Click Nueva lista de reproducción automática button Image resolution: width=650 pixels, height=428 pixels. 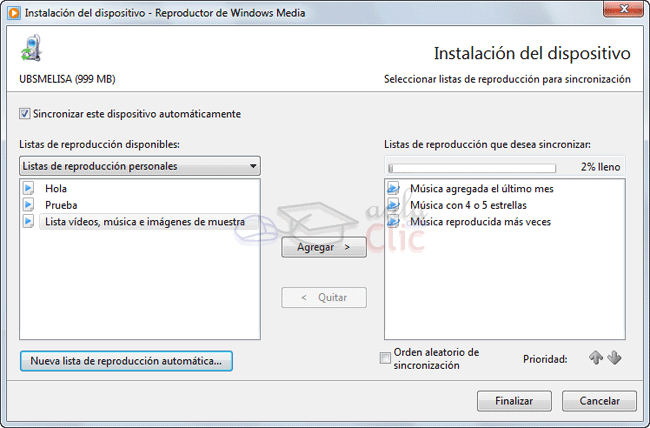pyautogui.click(x=126, y=361)
